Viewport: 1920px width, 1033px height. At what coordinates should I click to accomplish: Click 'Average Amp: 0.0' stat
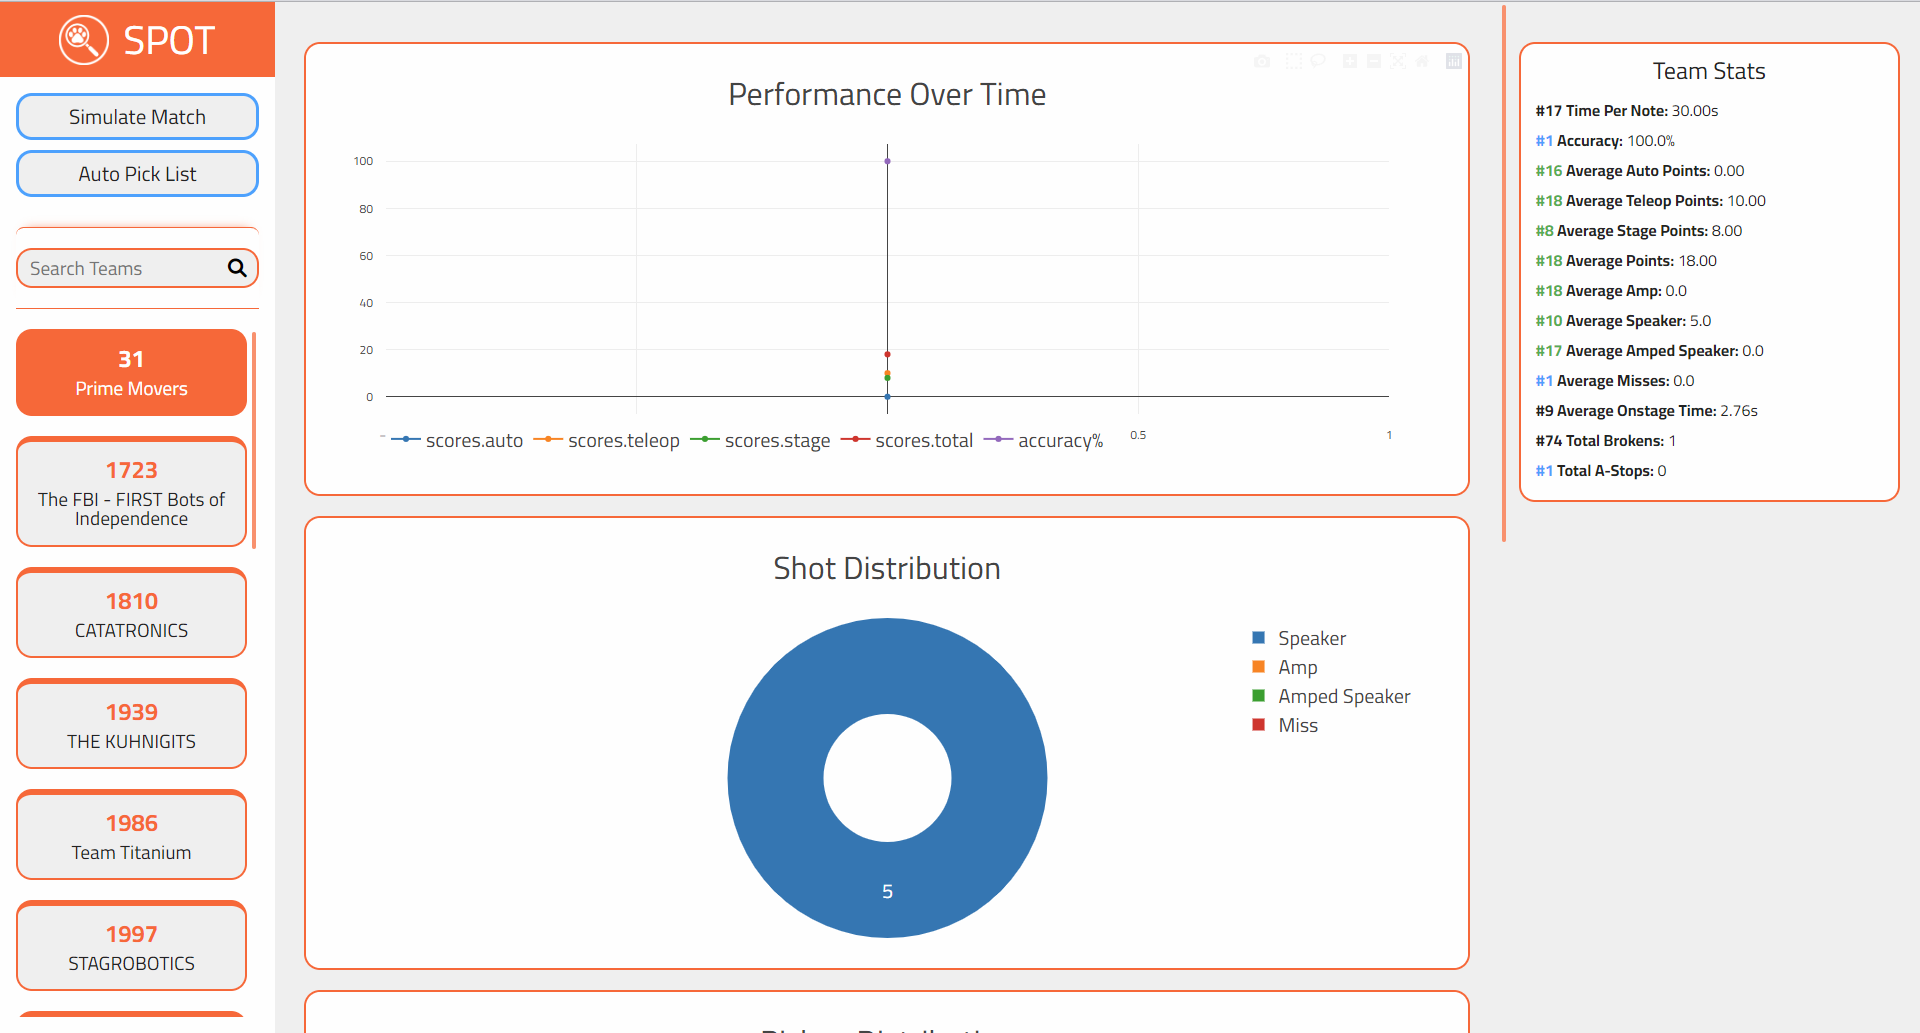click(x=1611, y=291)
